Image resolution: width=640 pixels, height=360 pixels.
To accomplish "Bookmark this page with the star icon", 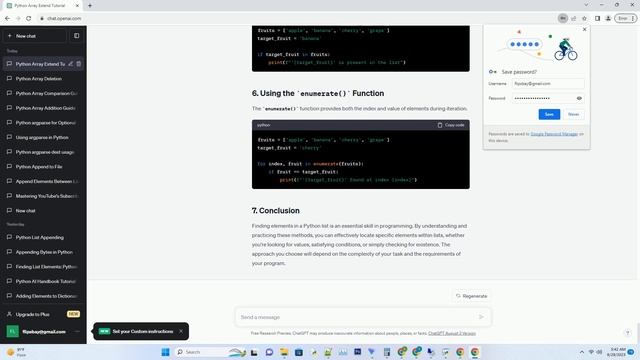I will tap(584, 18).
